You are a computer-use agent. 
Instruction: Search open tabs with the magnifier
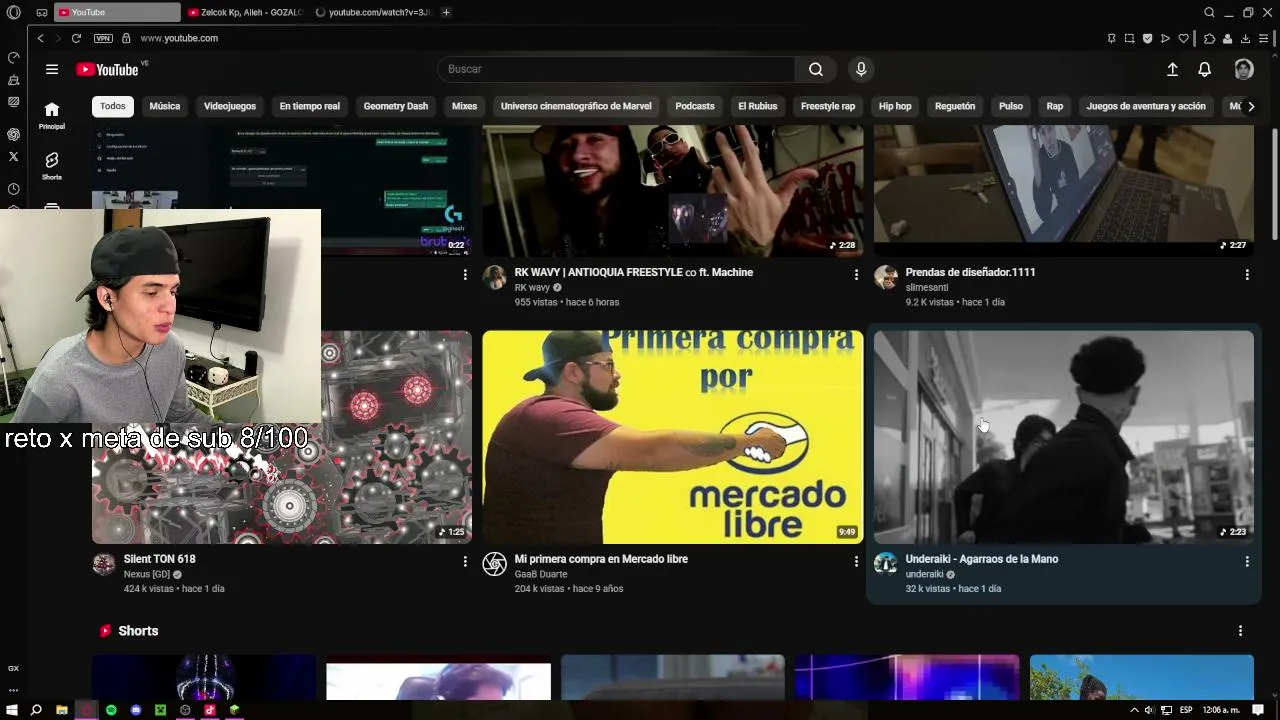[1209, 12]
